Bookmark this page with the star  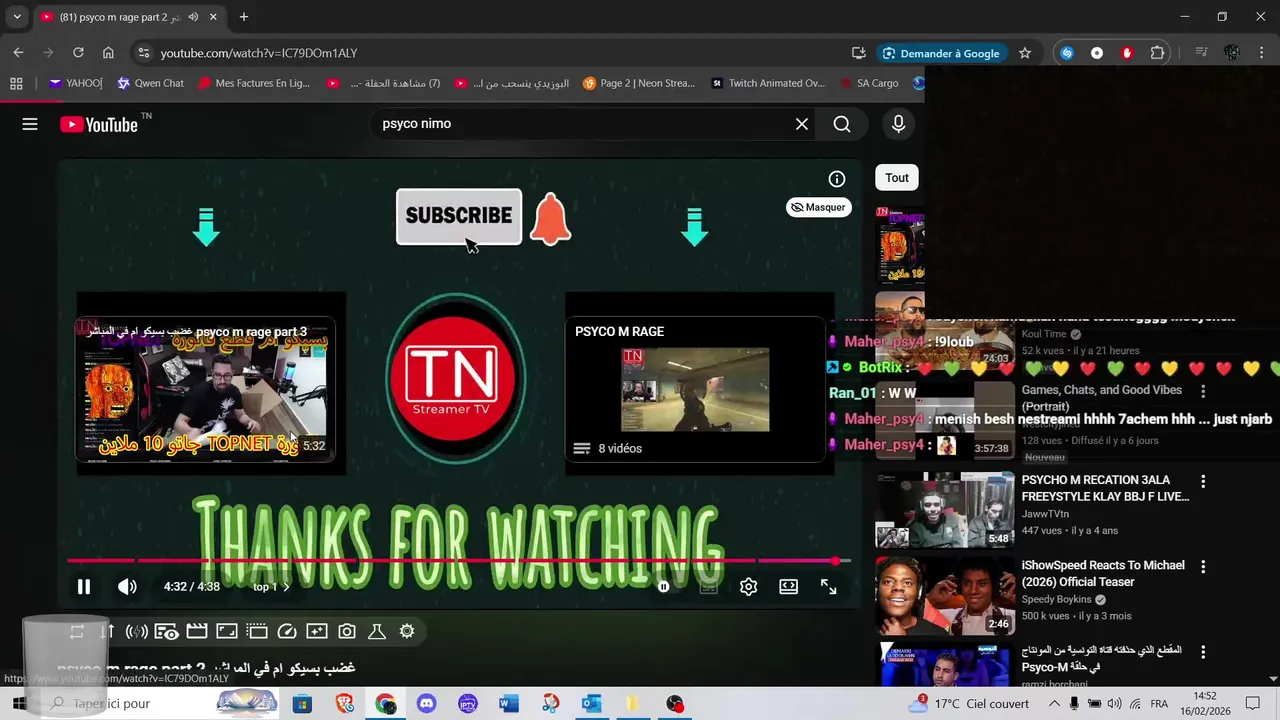[x=1025, y=53]
